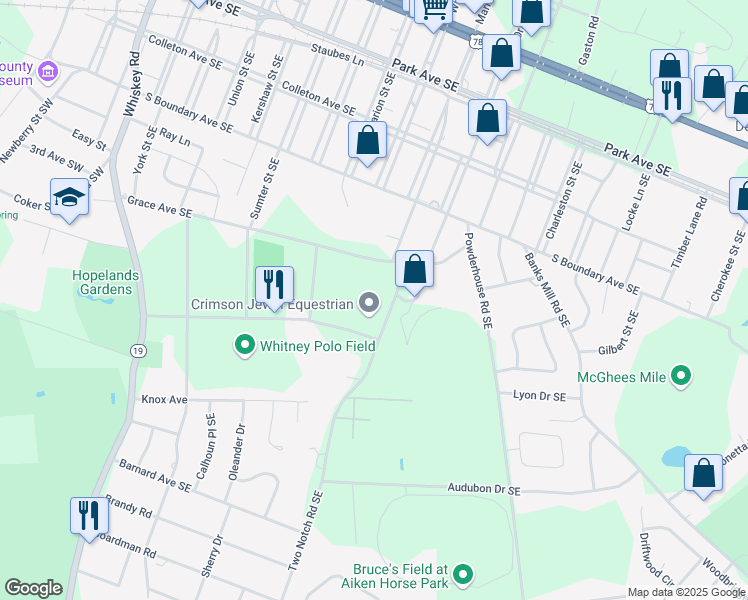Open the restaurant marker near Crimson Jewel Equestrian
Image resolution: width=748 pixels, height=600 pixels.
pyautogui.click(x=273, y=285)
